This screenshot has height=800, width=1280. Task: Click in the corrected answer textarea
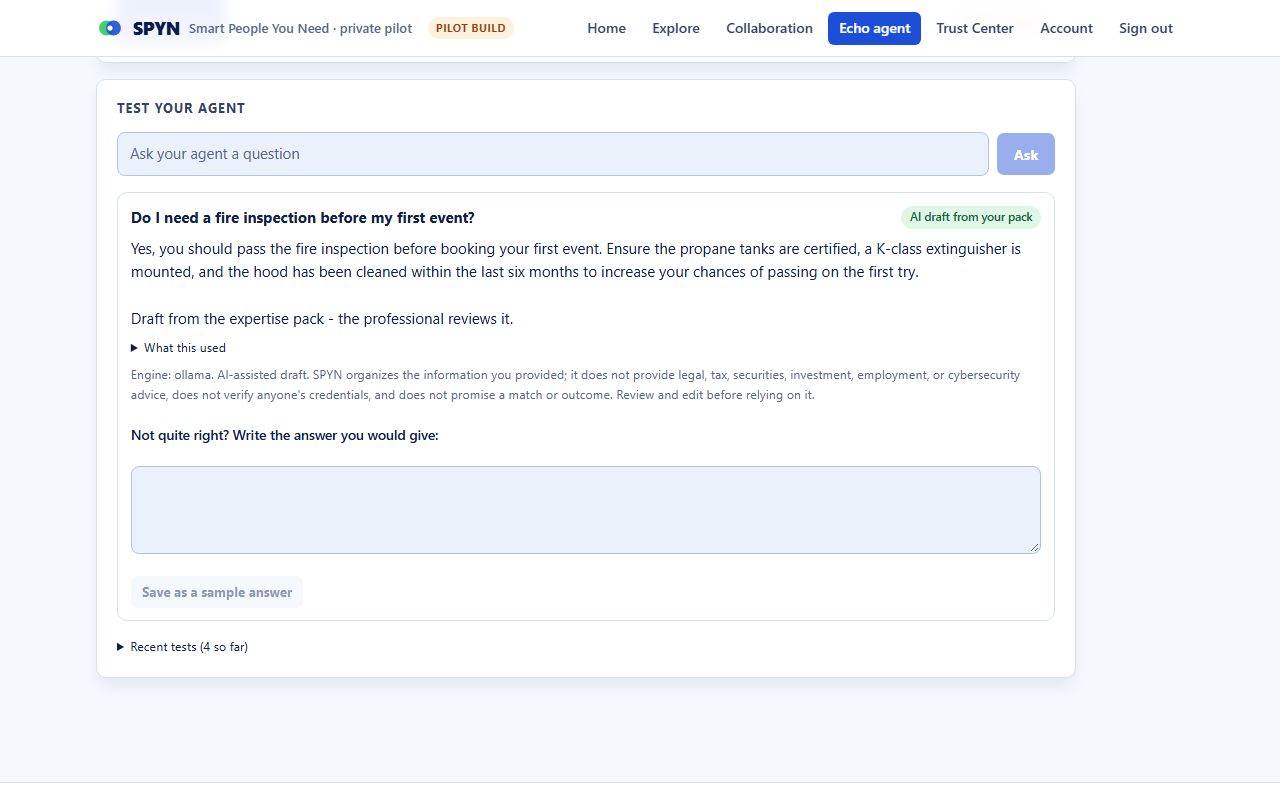(586, 510)
